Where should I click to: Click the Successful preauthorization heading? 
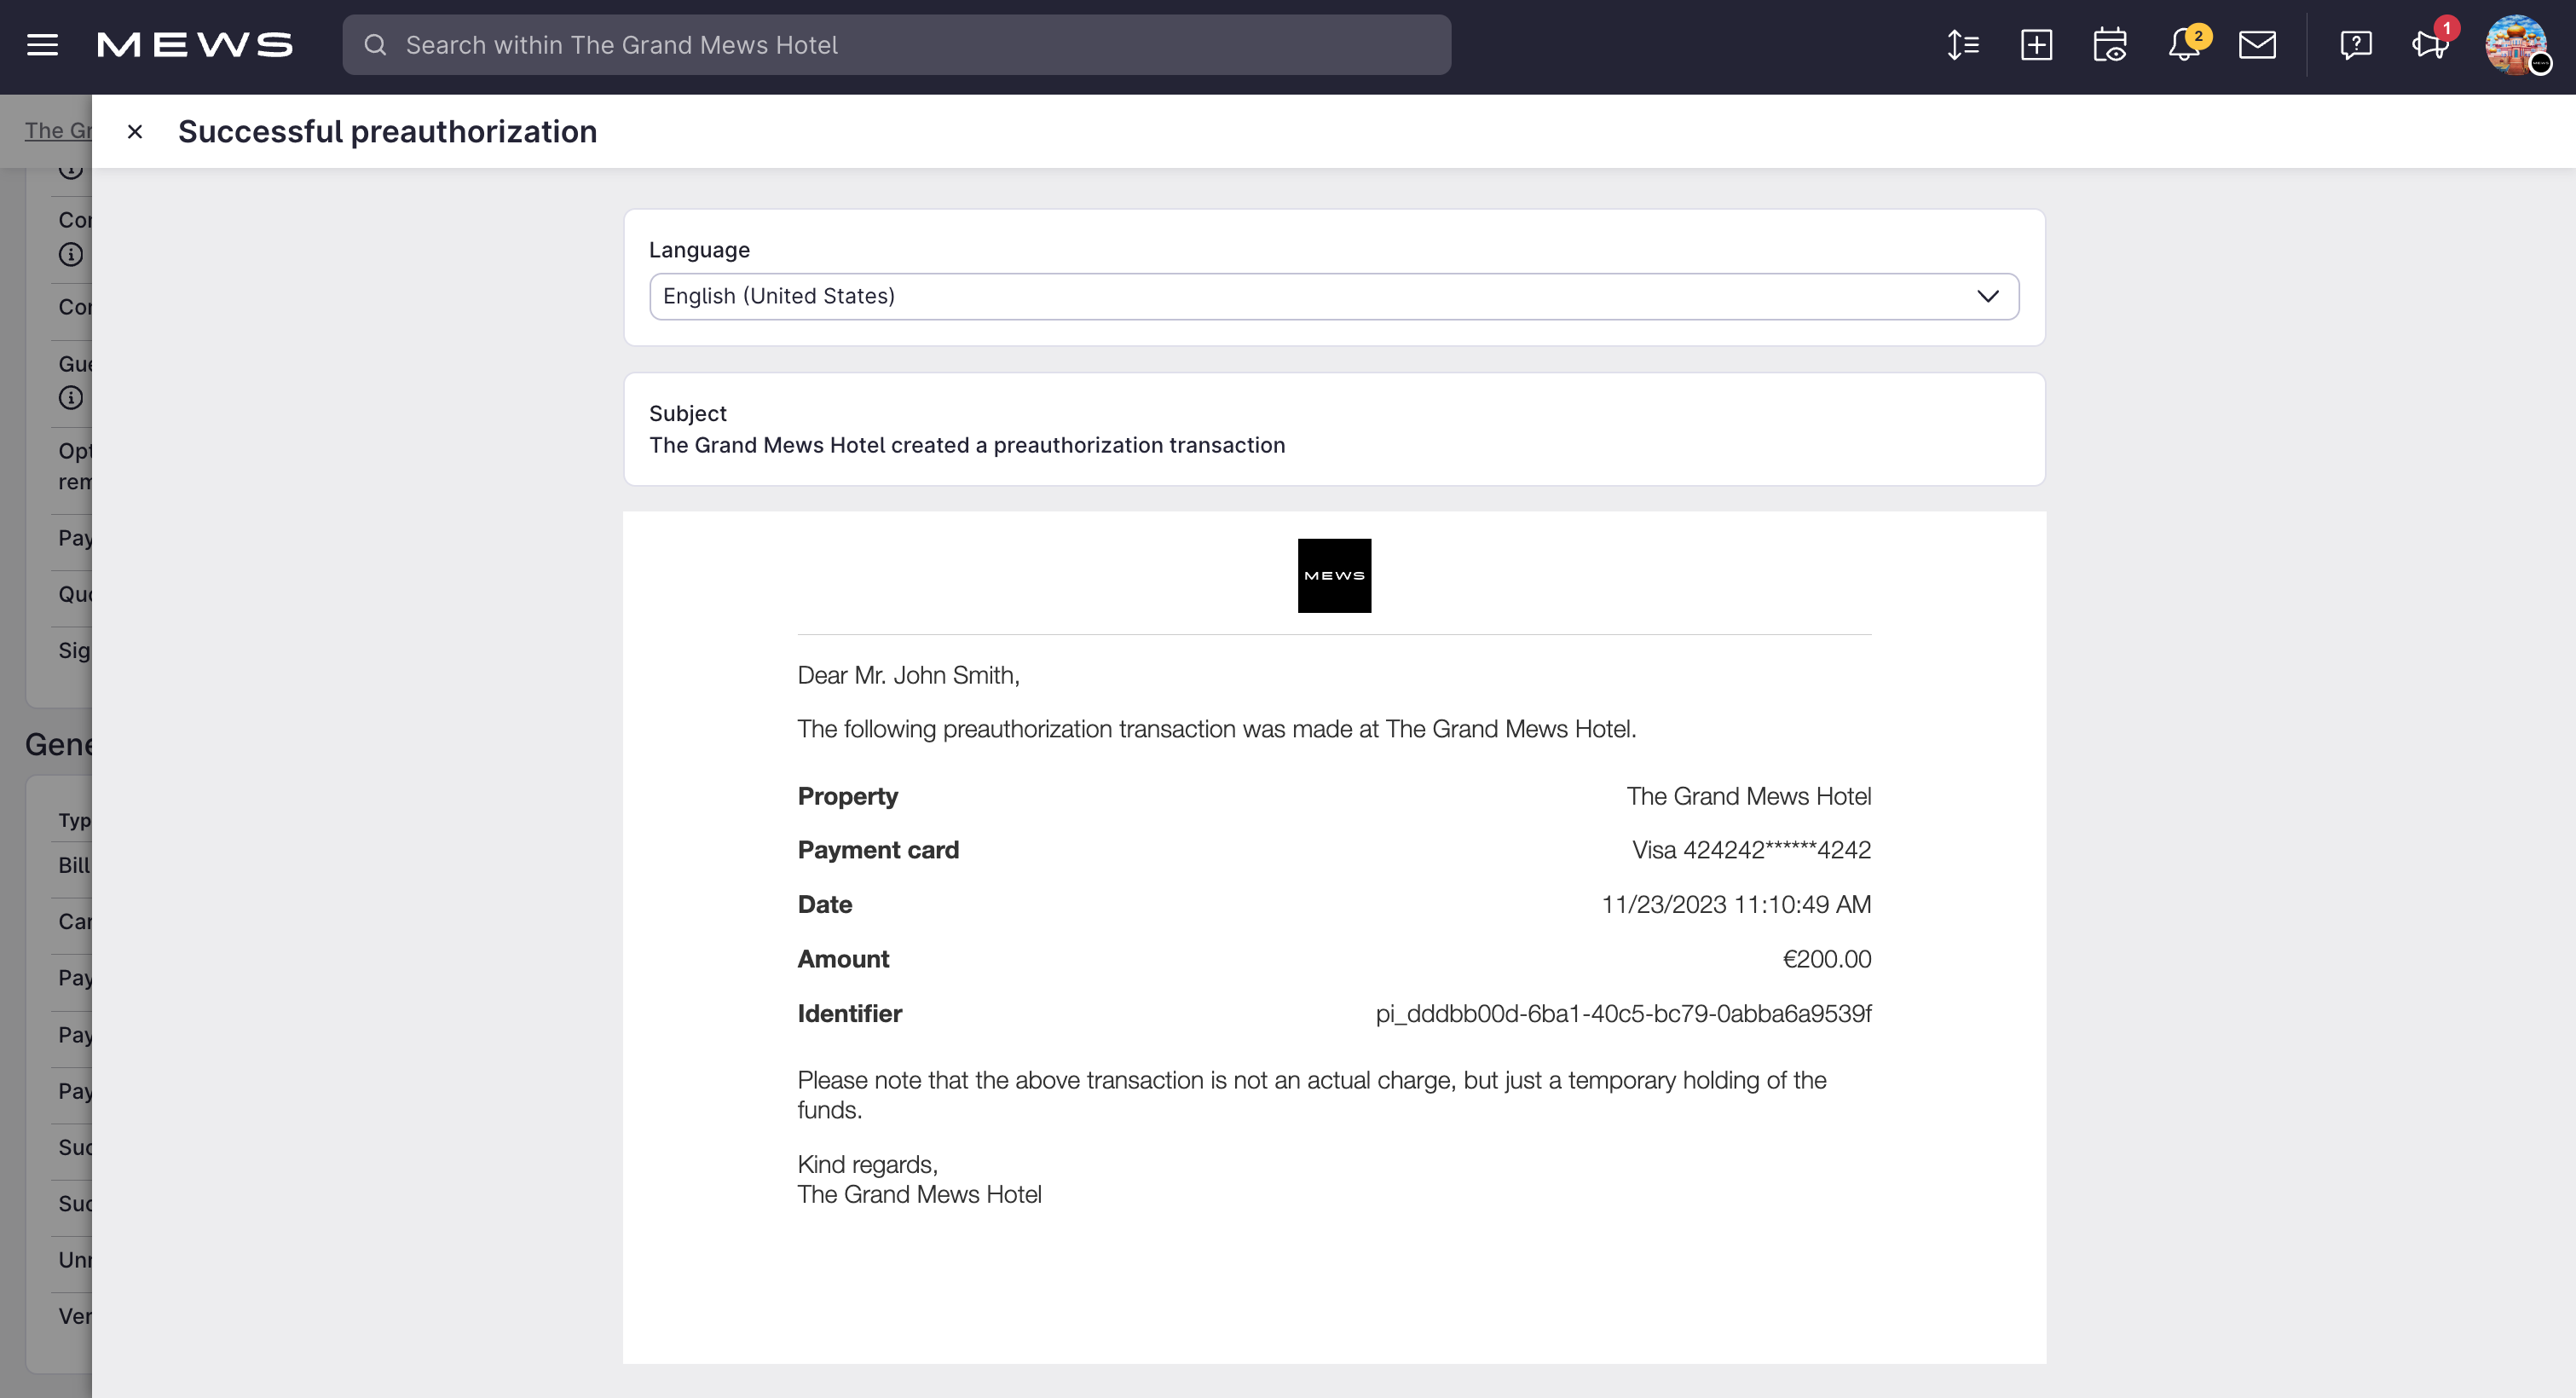pyautogui.click(x=387, y=132)
